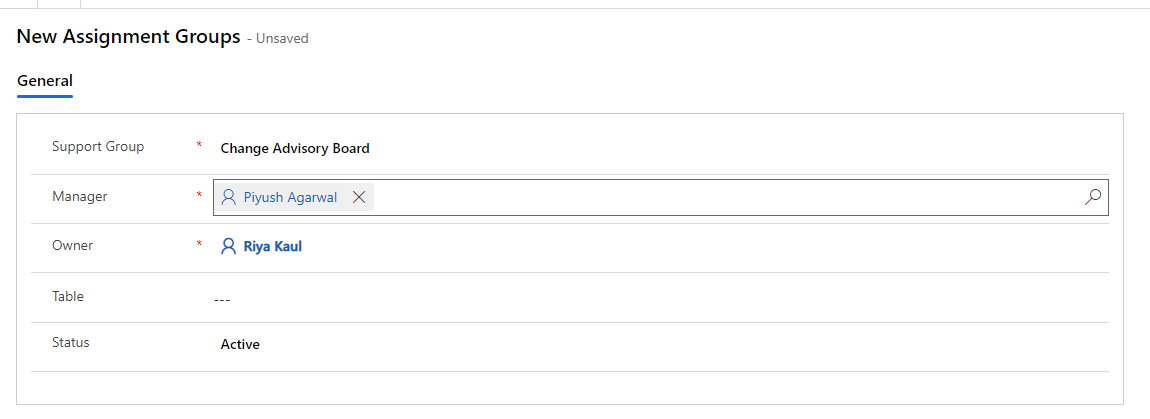
Task: Edit the Change Advisory Board name field
Action: (x=660, y=148)
